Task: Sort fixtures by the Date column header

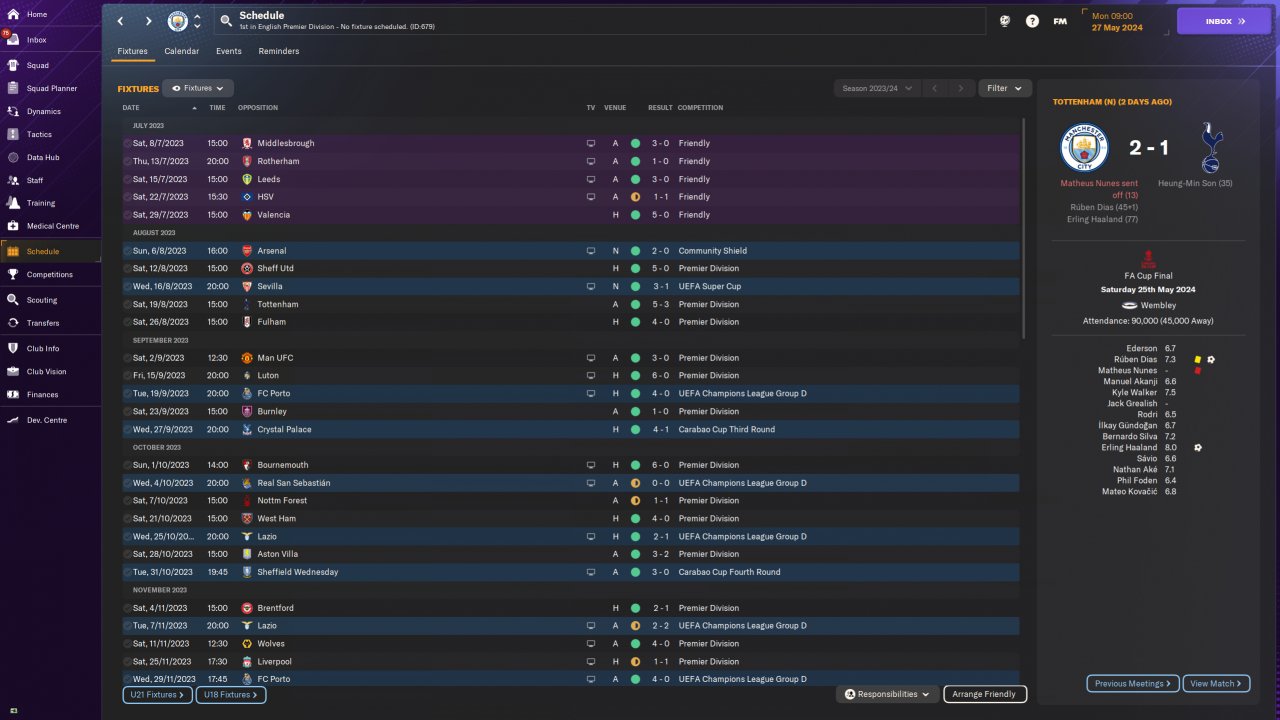Action: point(131,108)
